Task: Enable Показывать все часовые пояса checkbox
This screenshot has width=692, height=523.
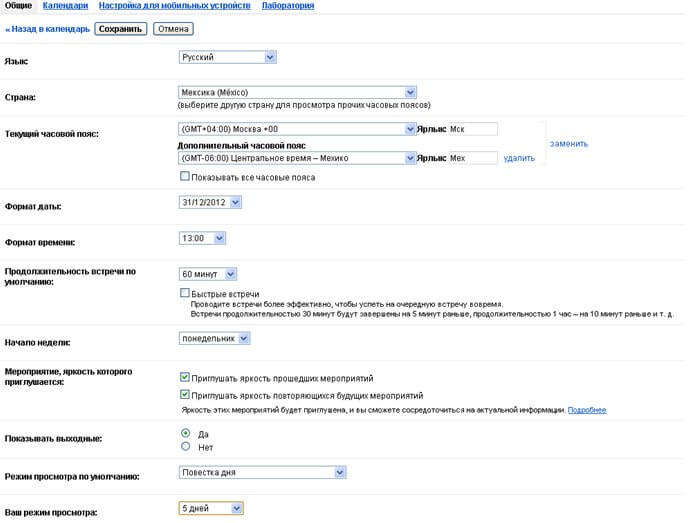Action: tap(184, 177)
